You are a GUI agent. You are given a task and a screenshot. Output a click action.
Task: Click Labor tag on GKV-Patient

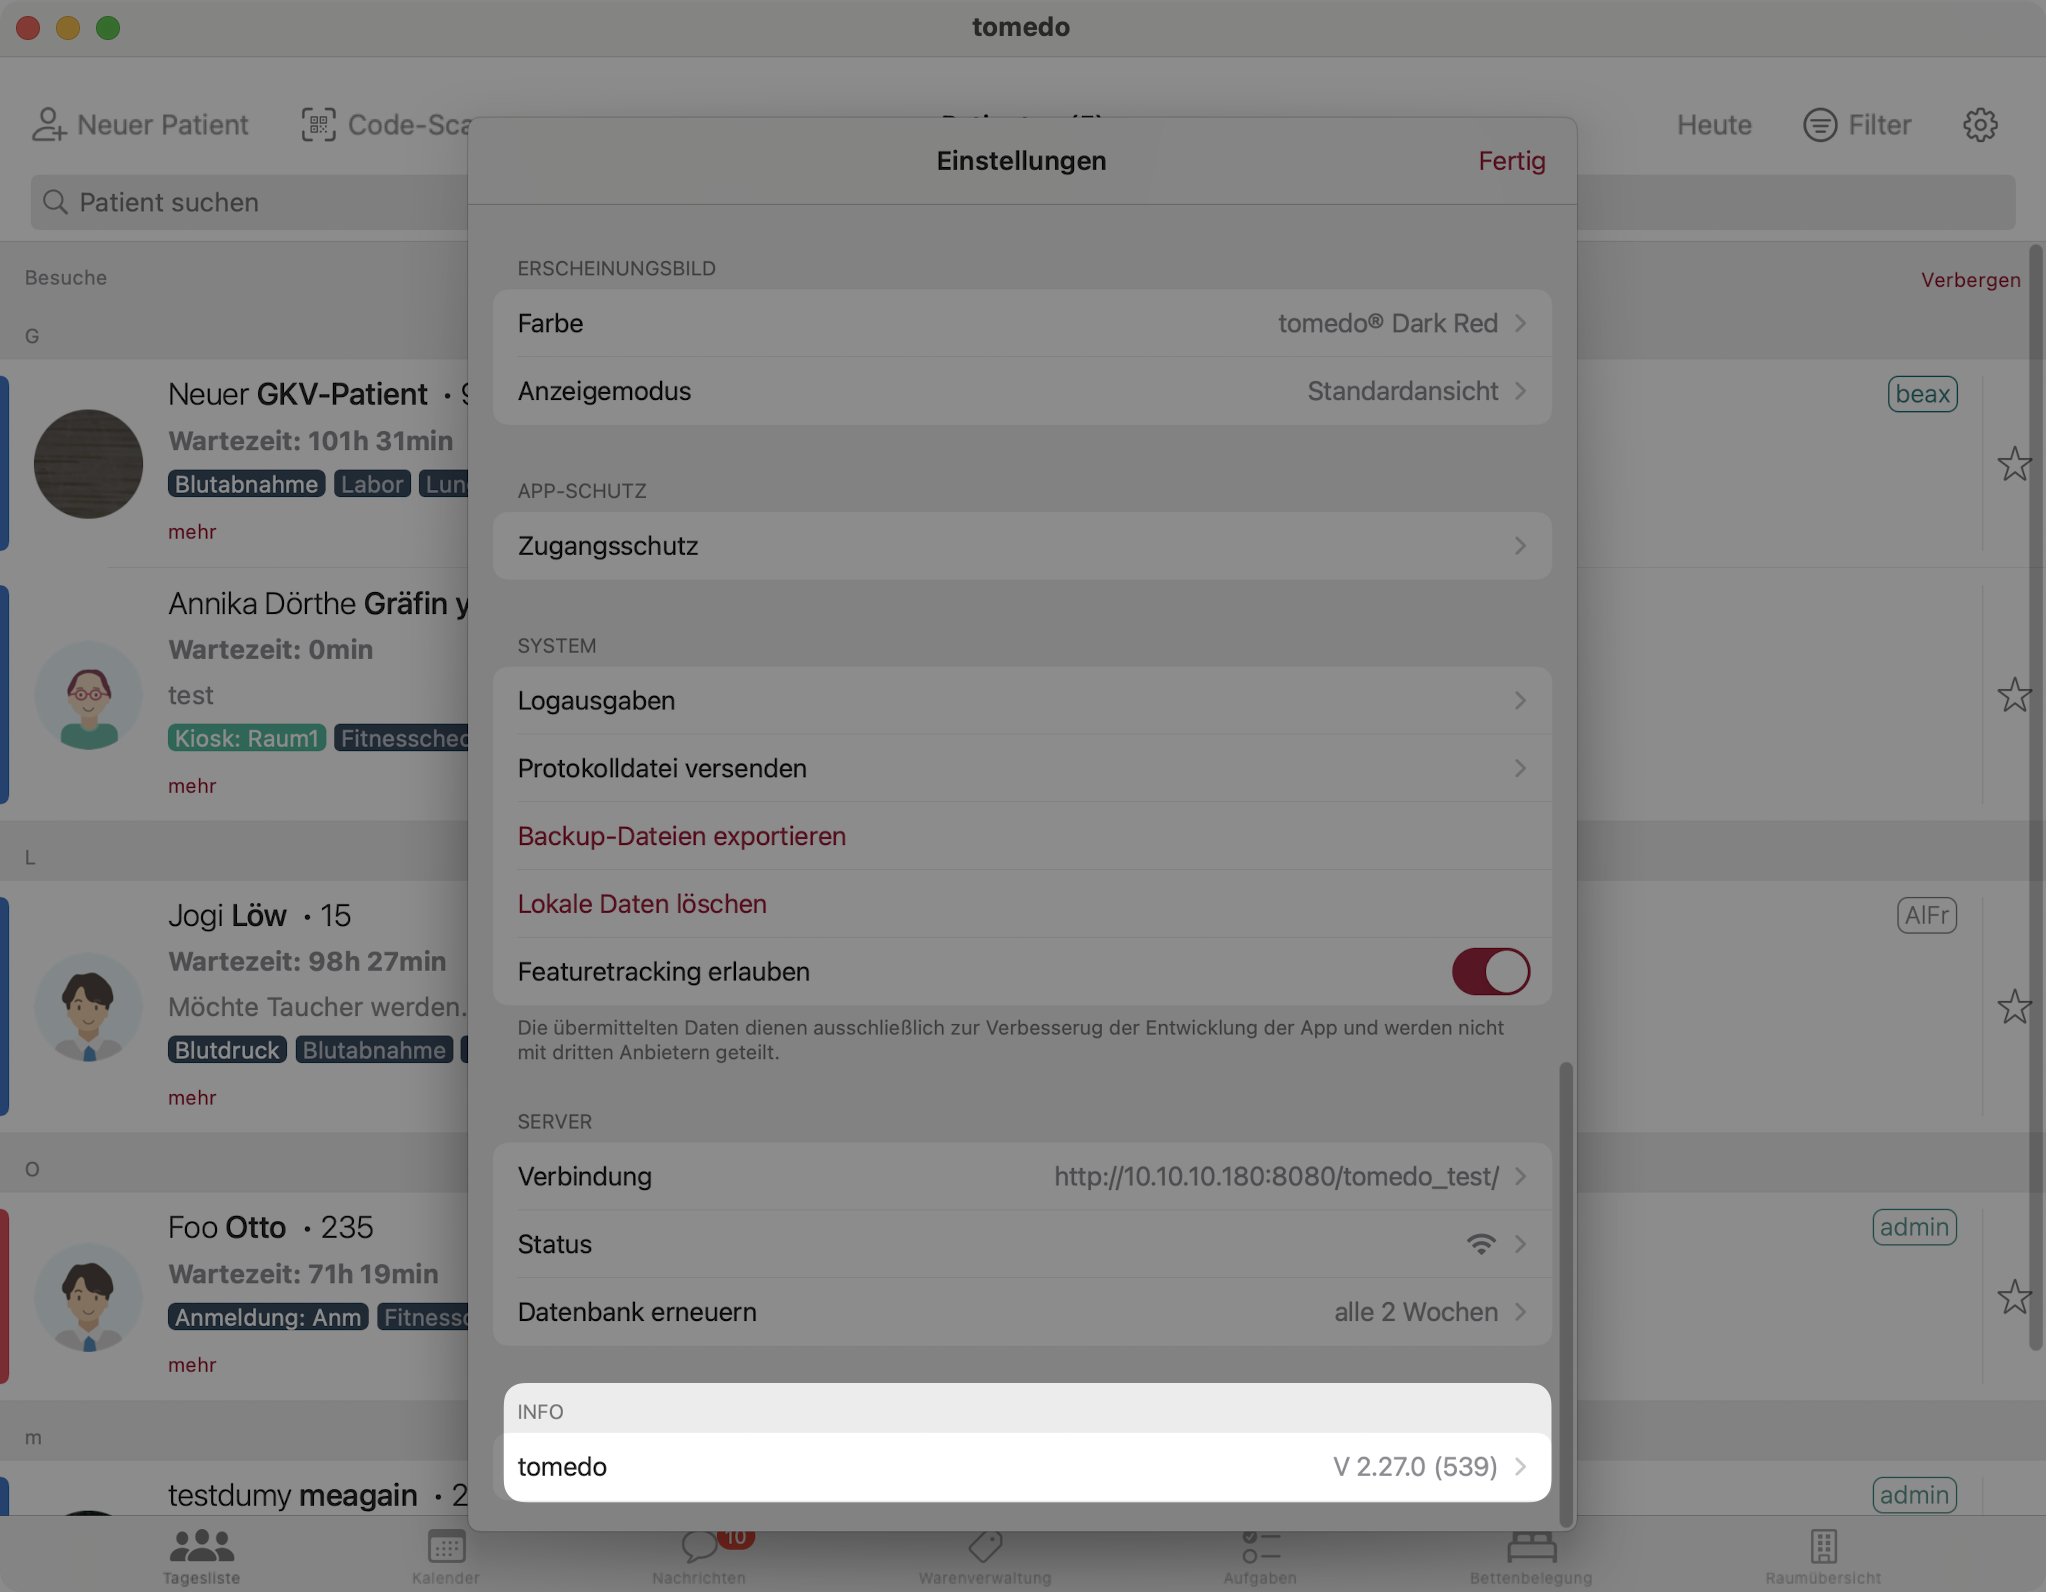coord(372,484)
